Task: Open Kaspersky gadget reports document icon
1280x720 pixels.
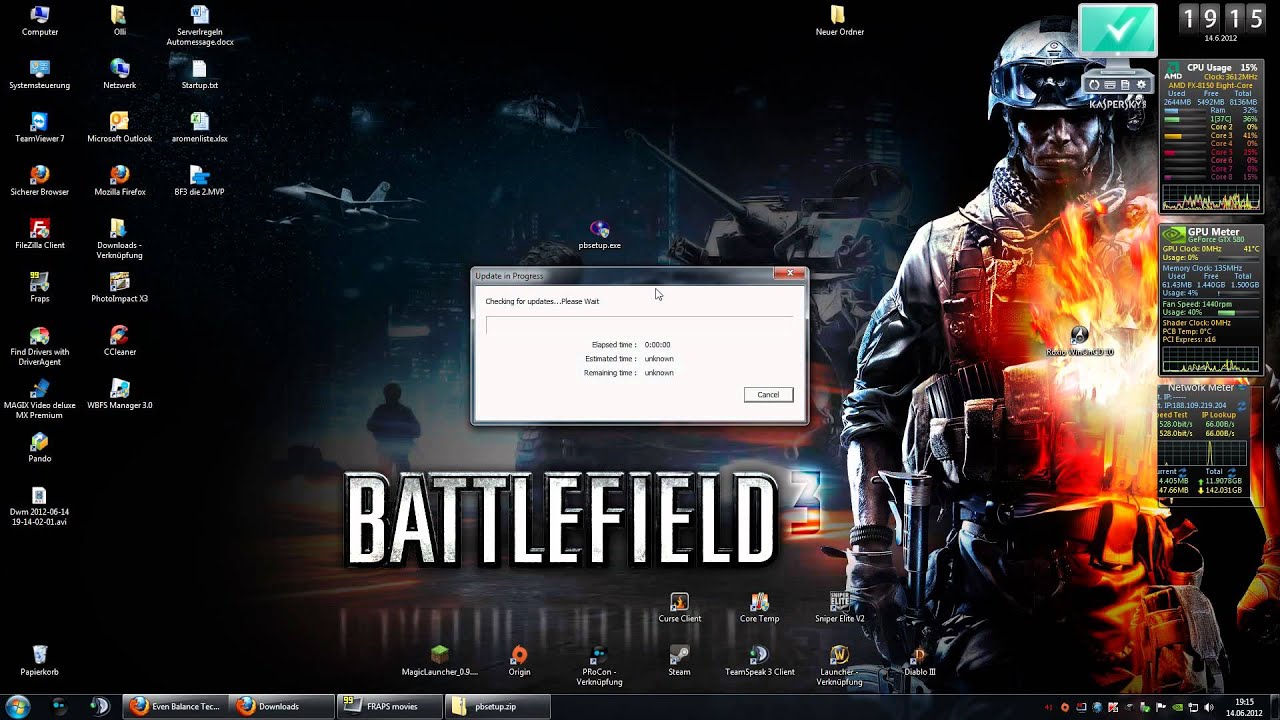Action: click(x=1125, y=85)
